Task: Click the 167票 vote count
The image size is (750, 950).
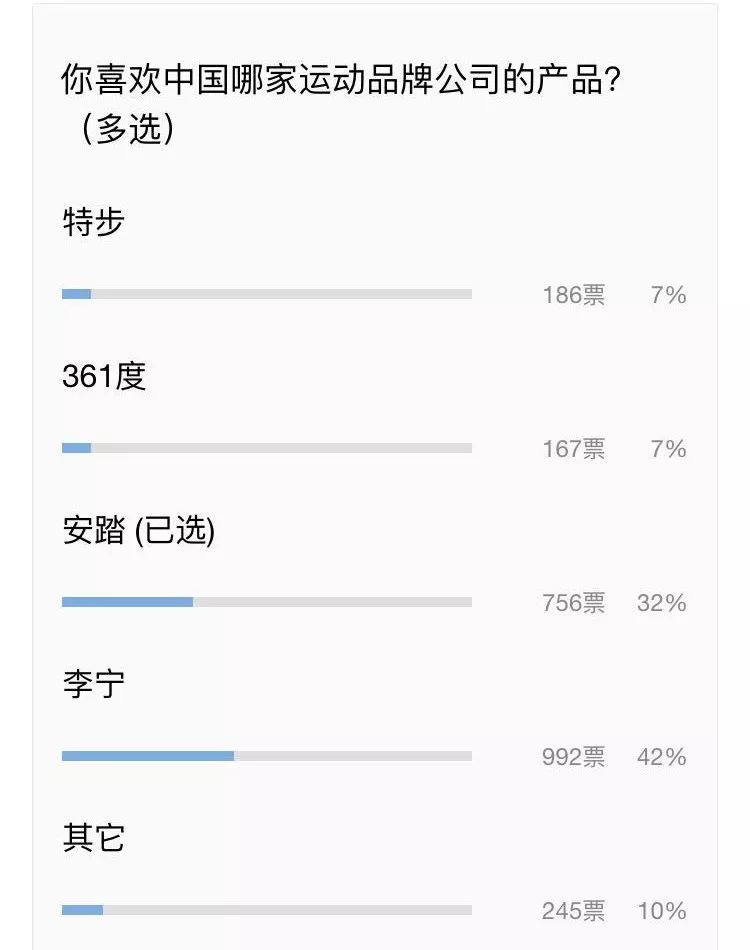Action: tap(573, 449)
